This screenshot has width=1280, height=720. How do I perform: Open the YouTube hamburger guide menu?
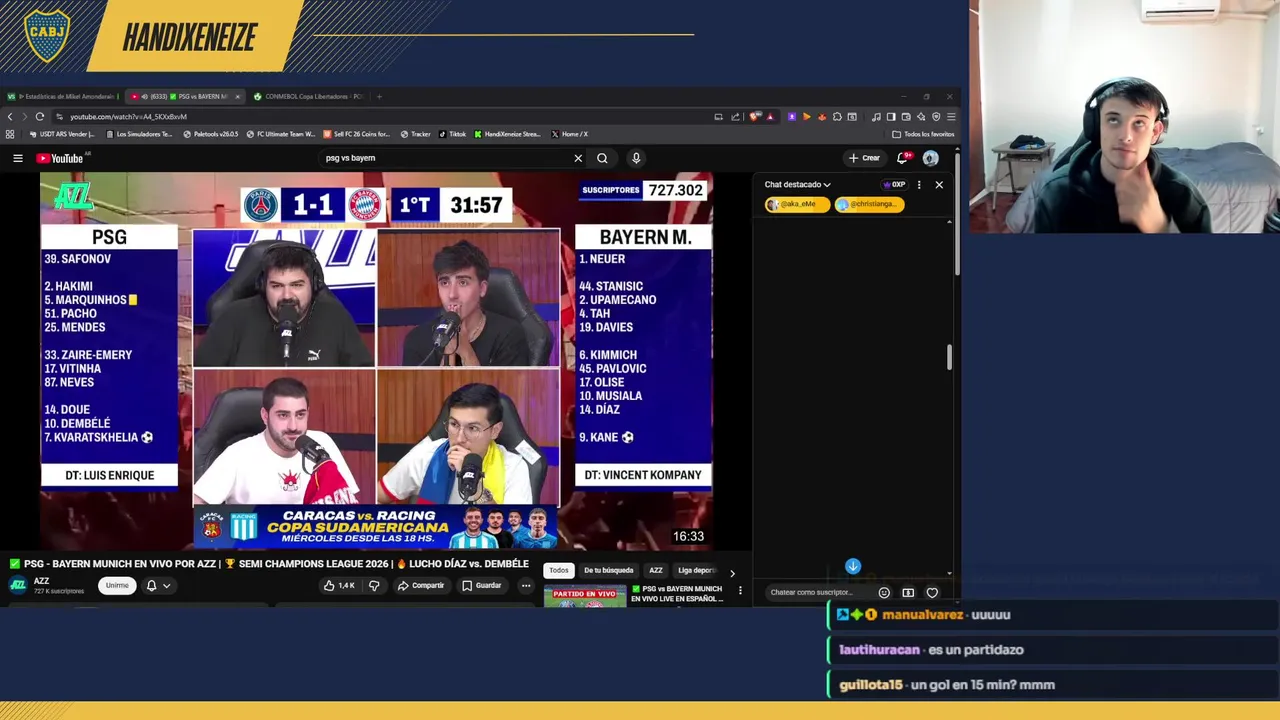point(17,158)
